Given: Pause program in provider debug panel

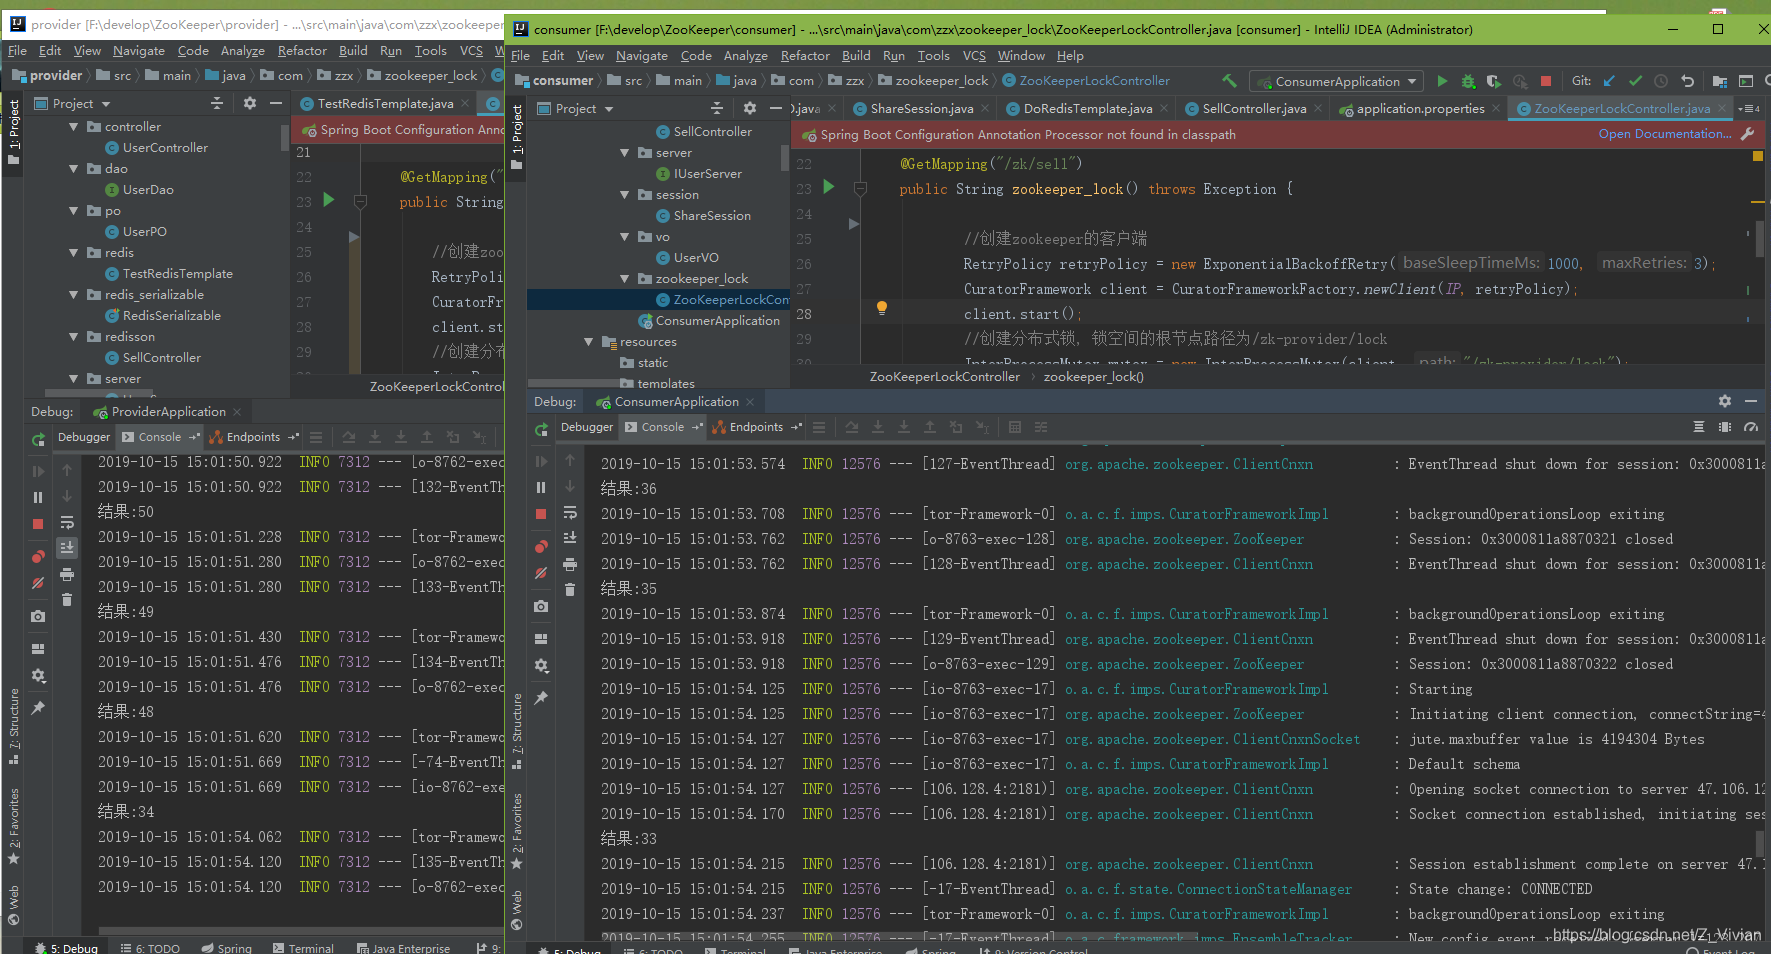Looking at the screenshot, I should tap(38, 497).
